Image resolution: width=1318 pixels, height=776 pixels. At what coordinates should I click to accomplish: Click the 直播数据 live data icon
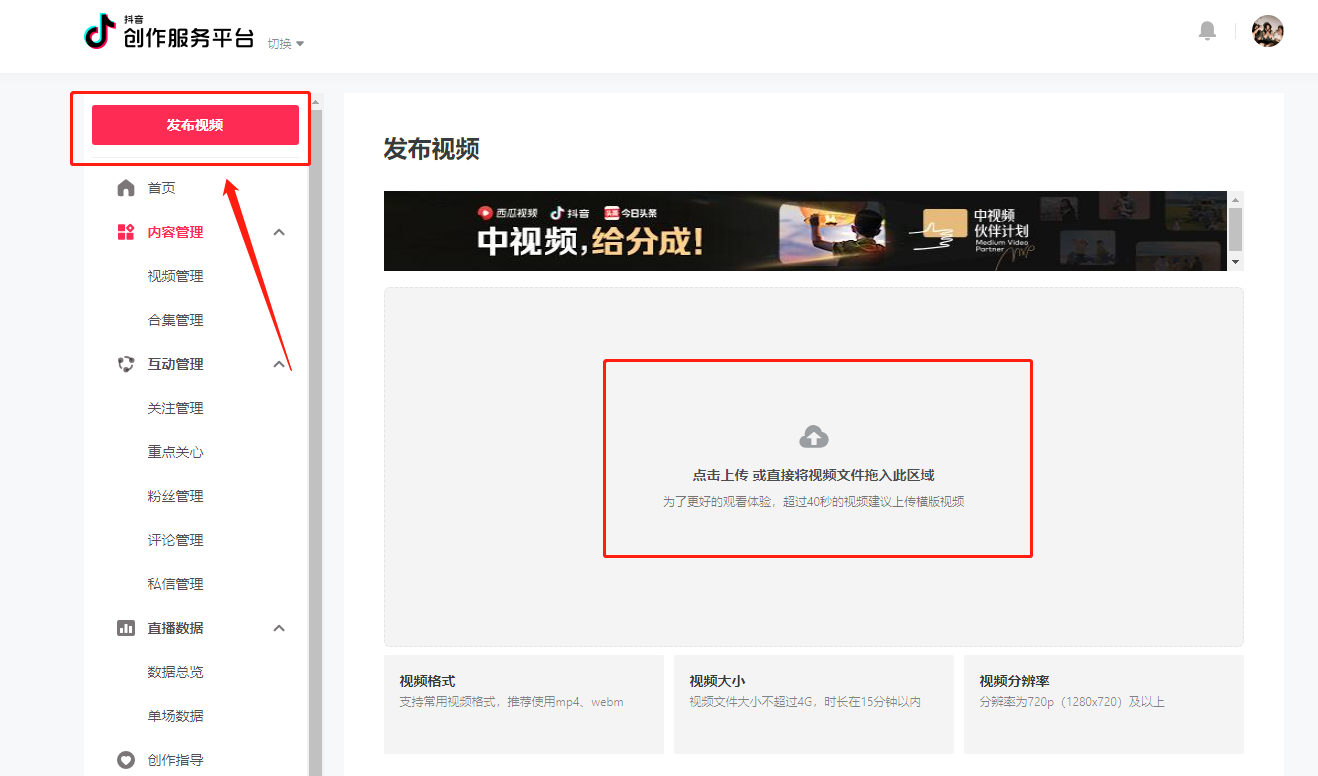click(x=126, y=627)
